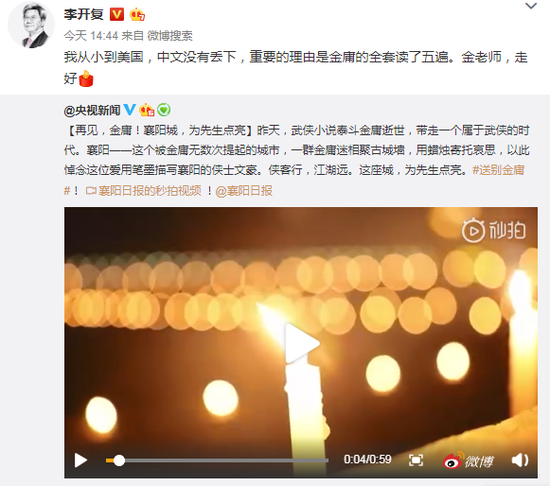Mute the video with speaker icon
Screen dimensions: 550x486
click(520, 460)
